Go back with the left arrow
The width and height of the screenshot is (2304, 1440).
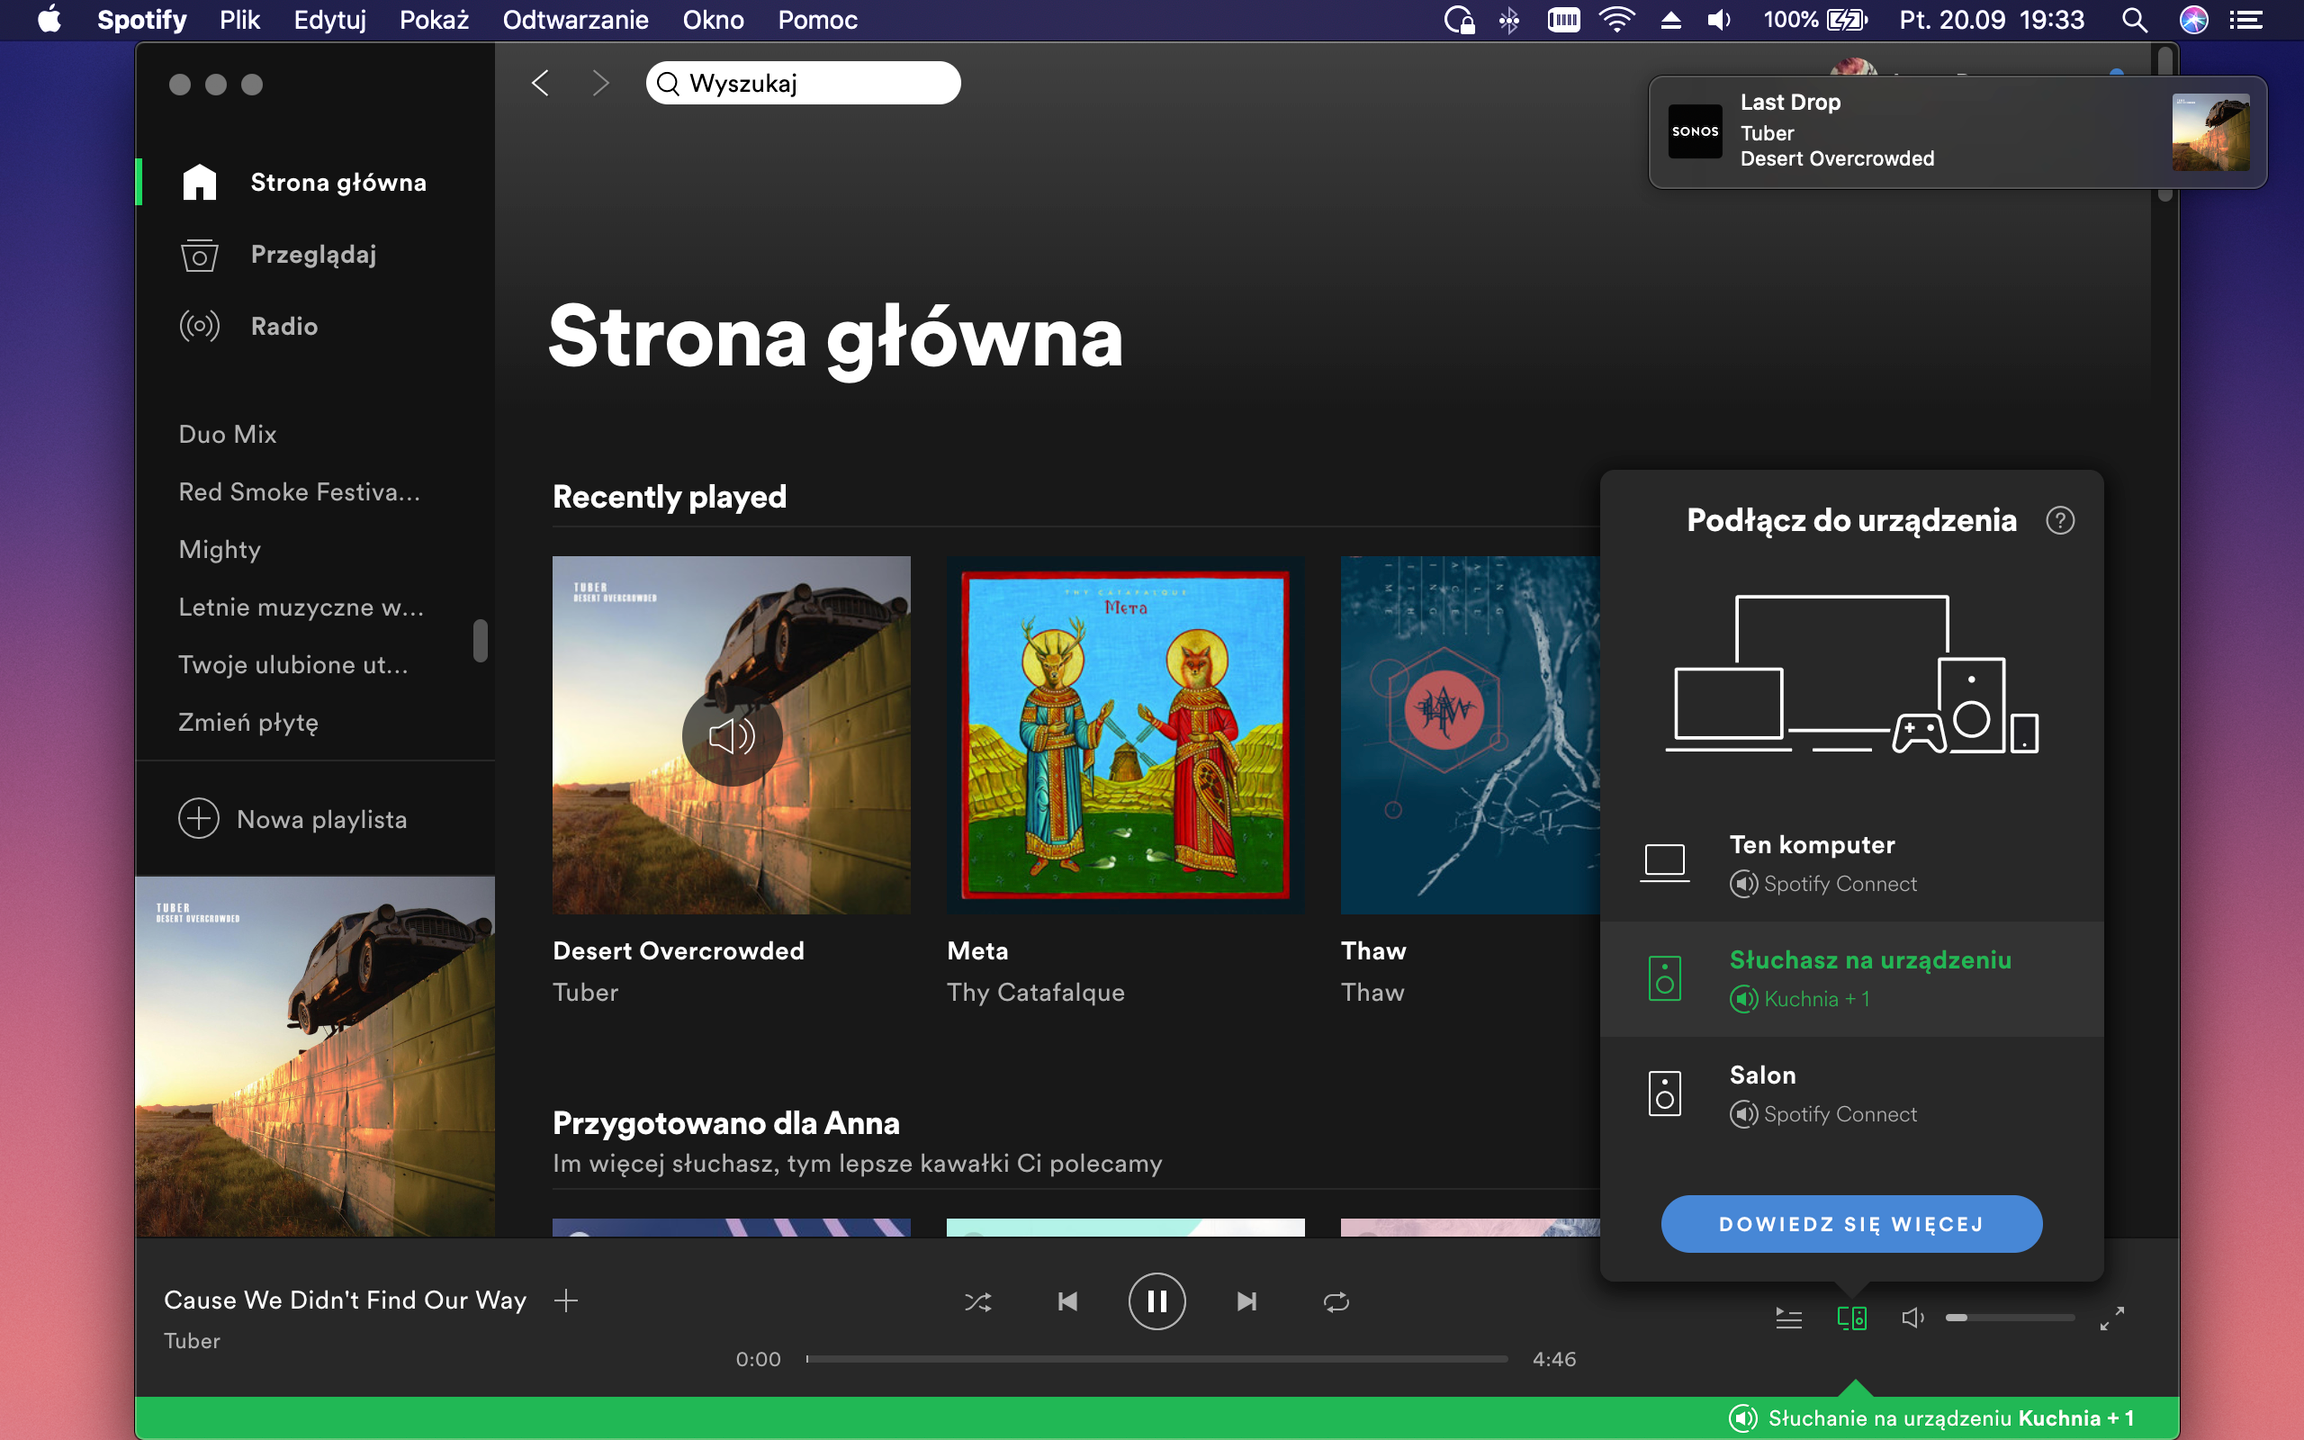(x=540, y=83)
